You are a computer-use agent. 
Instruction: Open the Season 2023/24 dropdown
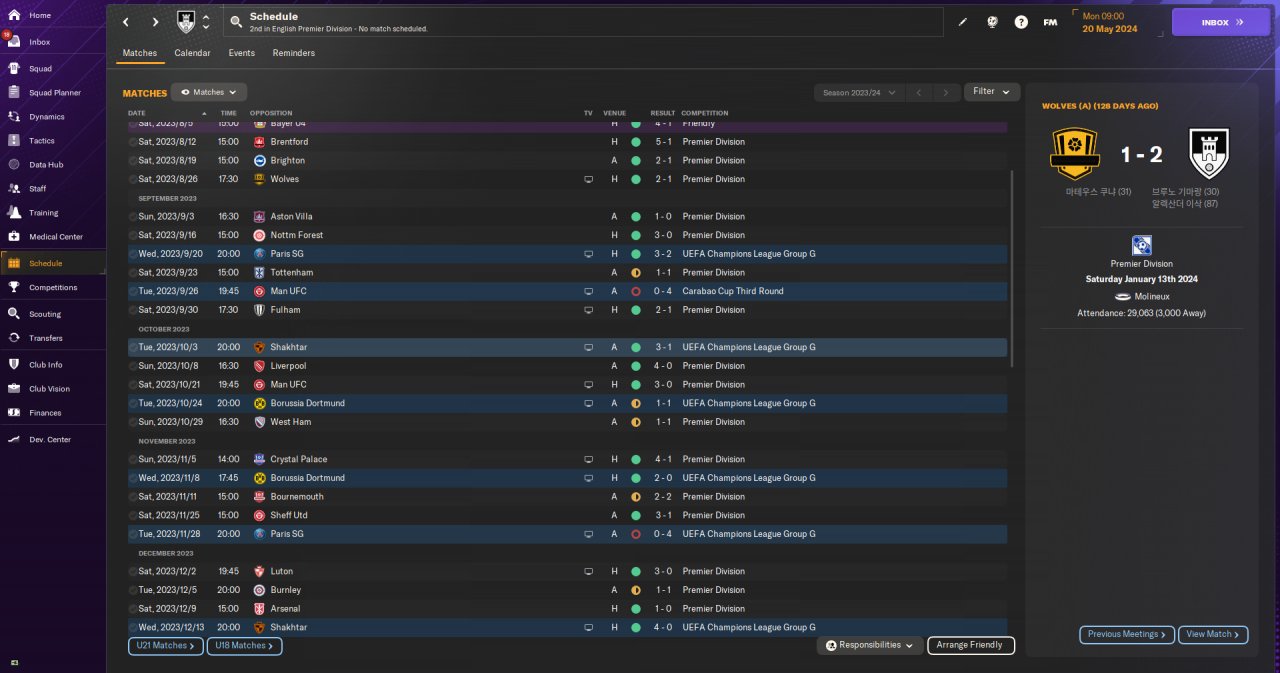(860, 92)
